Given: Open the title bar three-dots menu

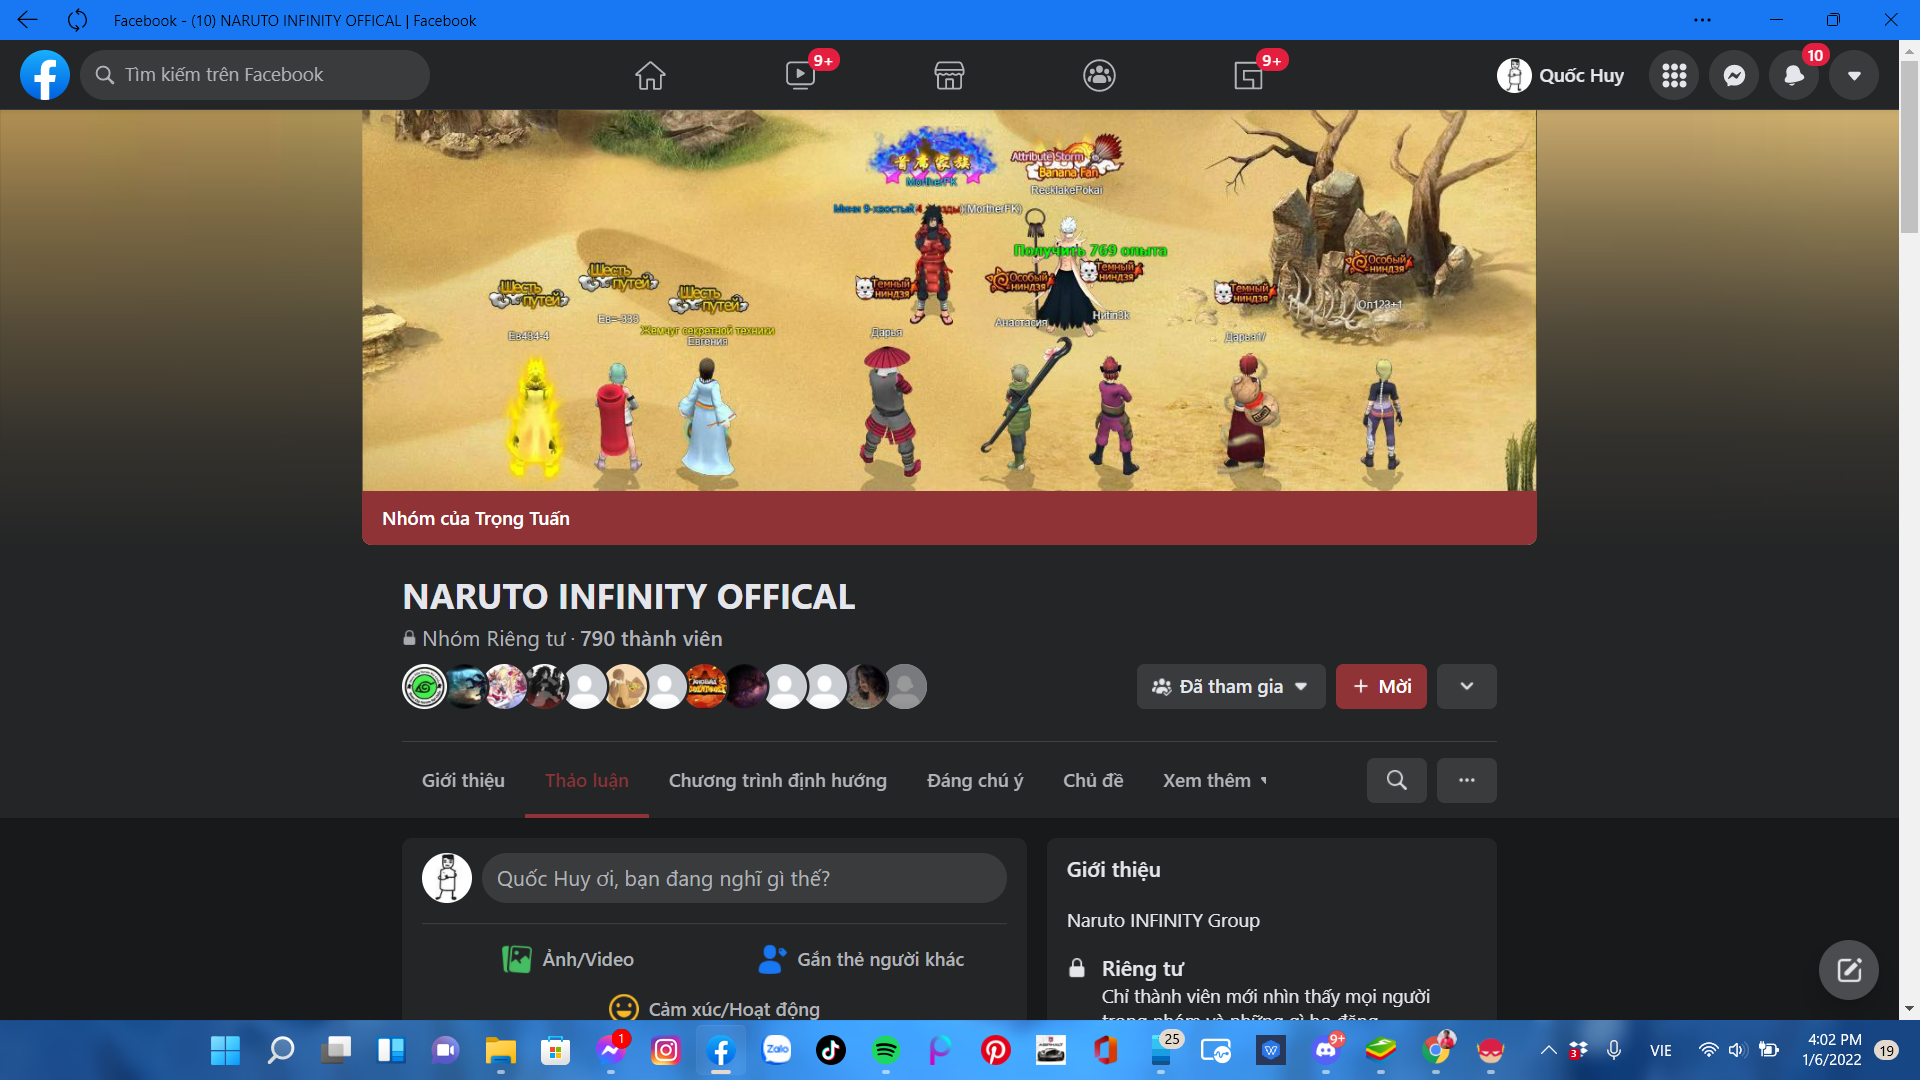Looking at the screenshot, I should coord(1702,19).
